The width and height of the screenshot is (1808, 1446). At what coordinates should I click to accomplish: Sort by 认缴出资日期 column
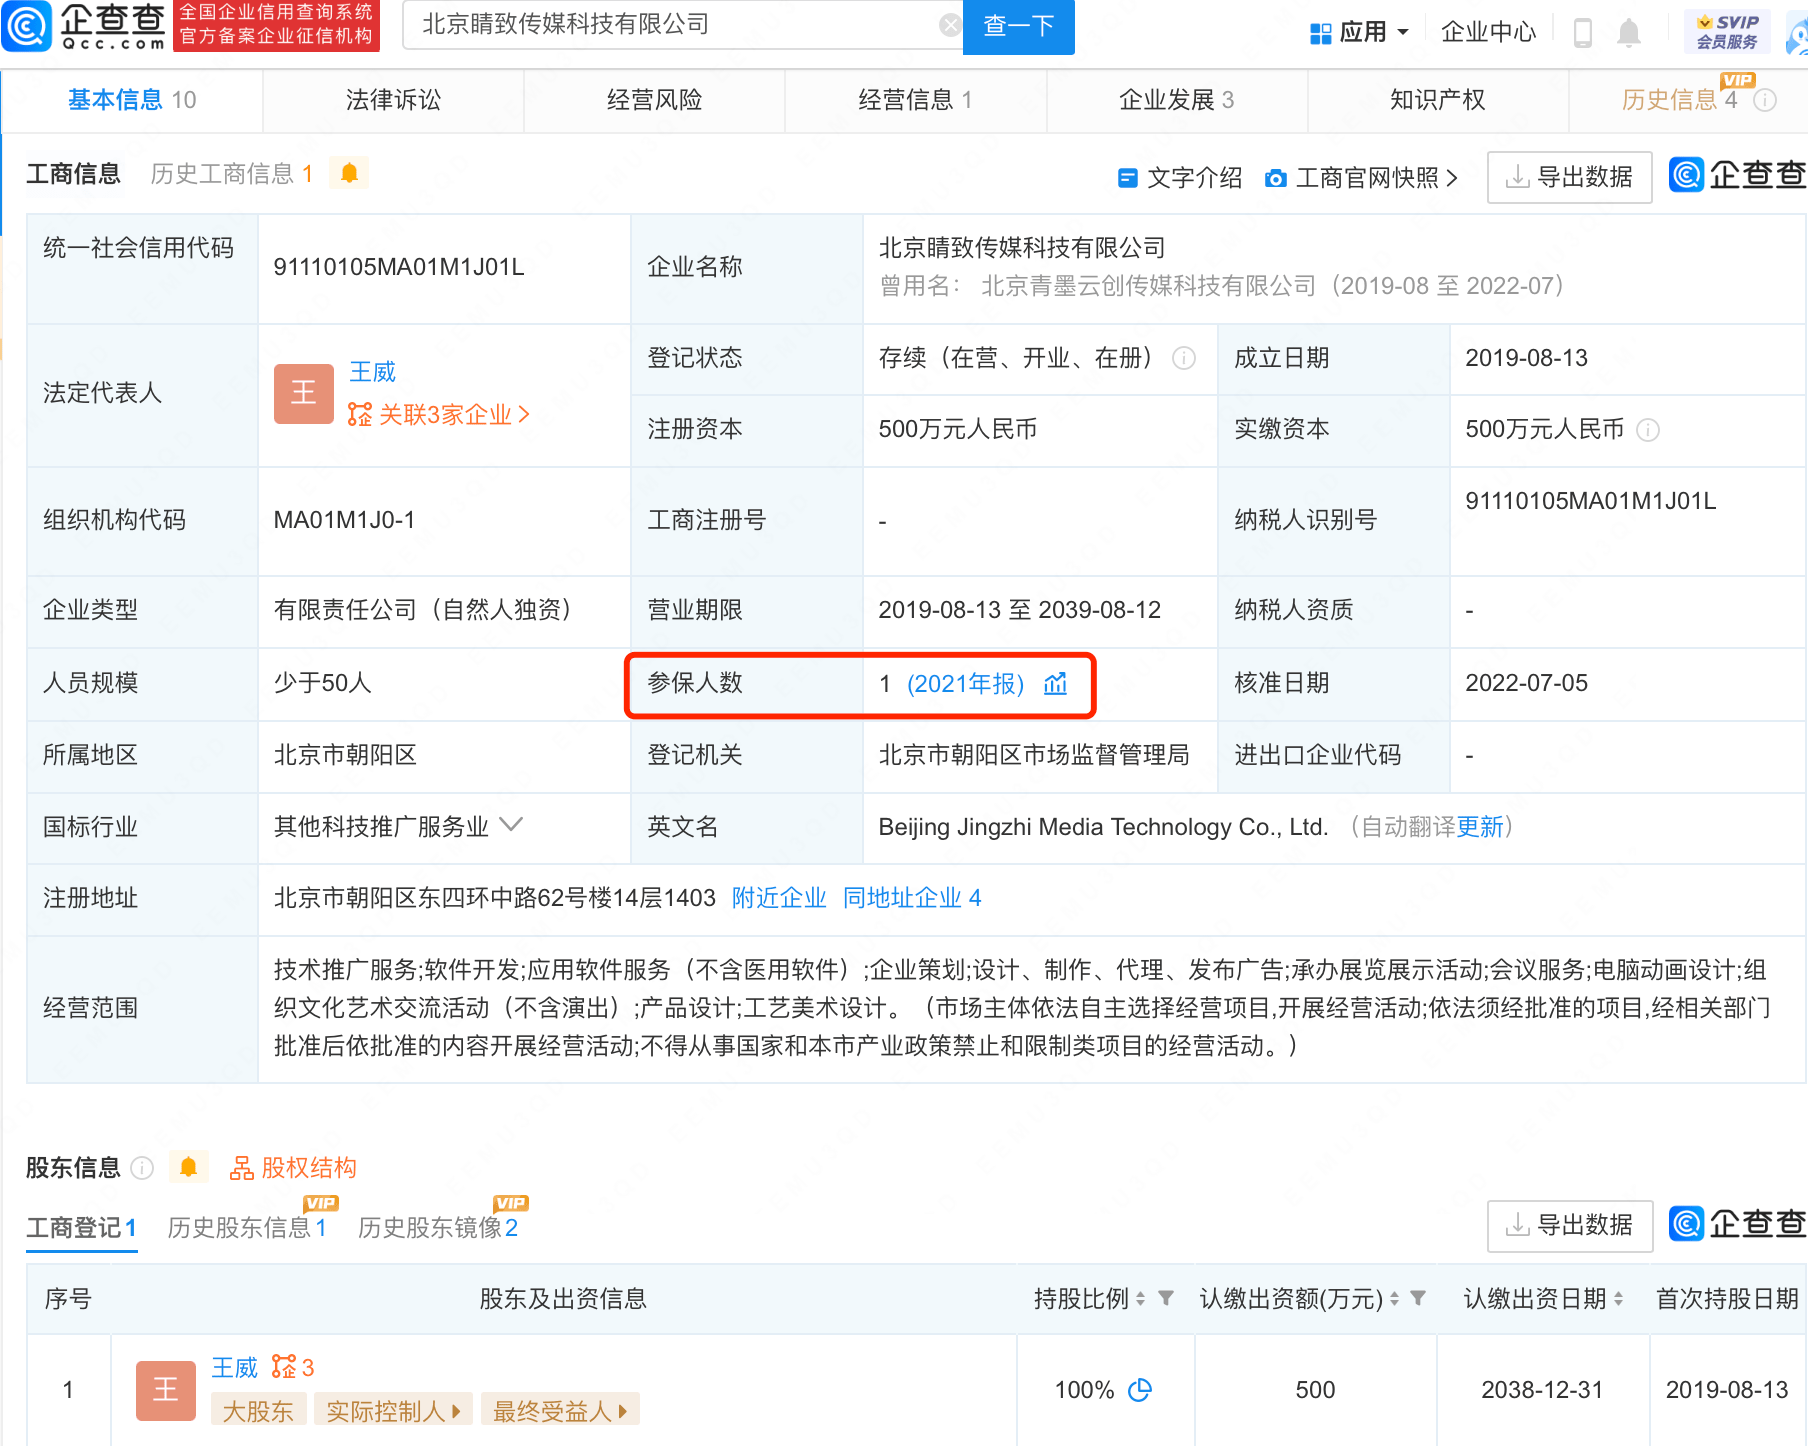click(x=1618, y=1299)
